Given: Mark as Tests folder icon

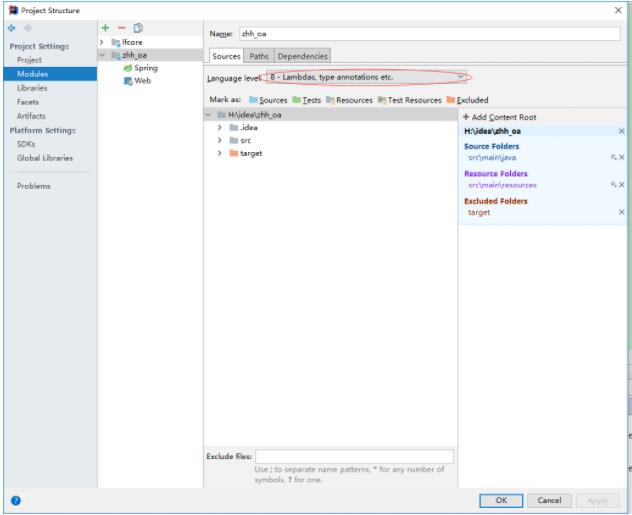Looking at the screenshot, I should pos(297,100).
